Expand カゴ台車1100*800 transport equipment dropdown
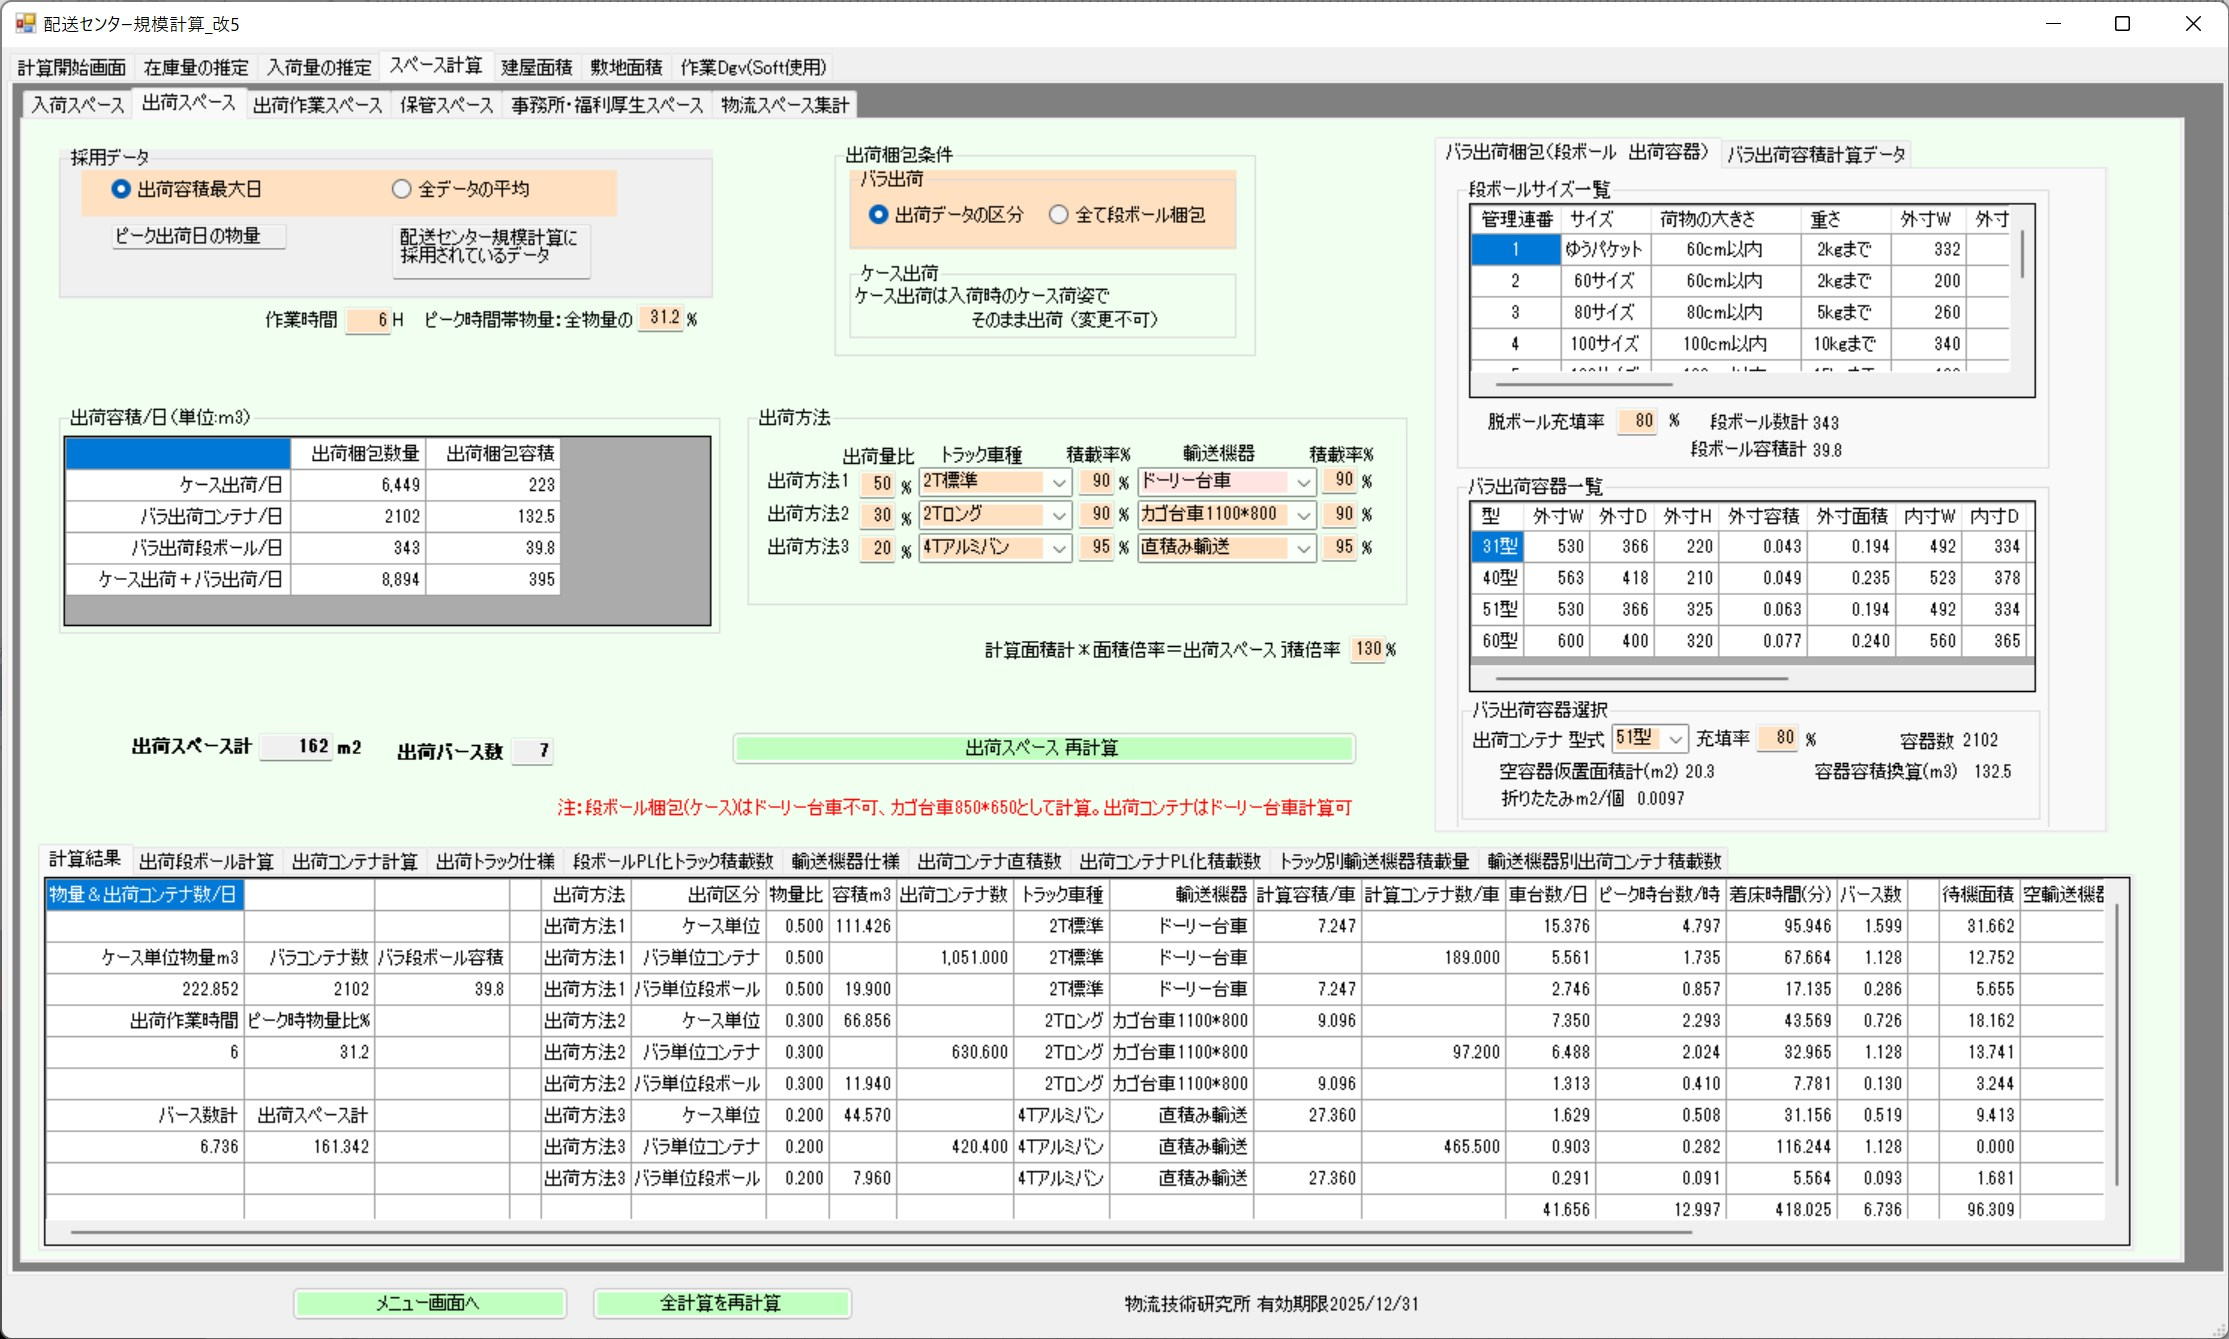 pyautogui.click(x=1303, y=515)
